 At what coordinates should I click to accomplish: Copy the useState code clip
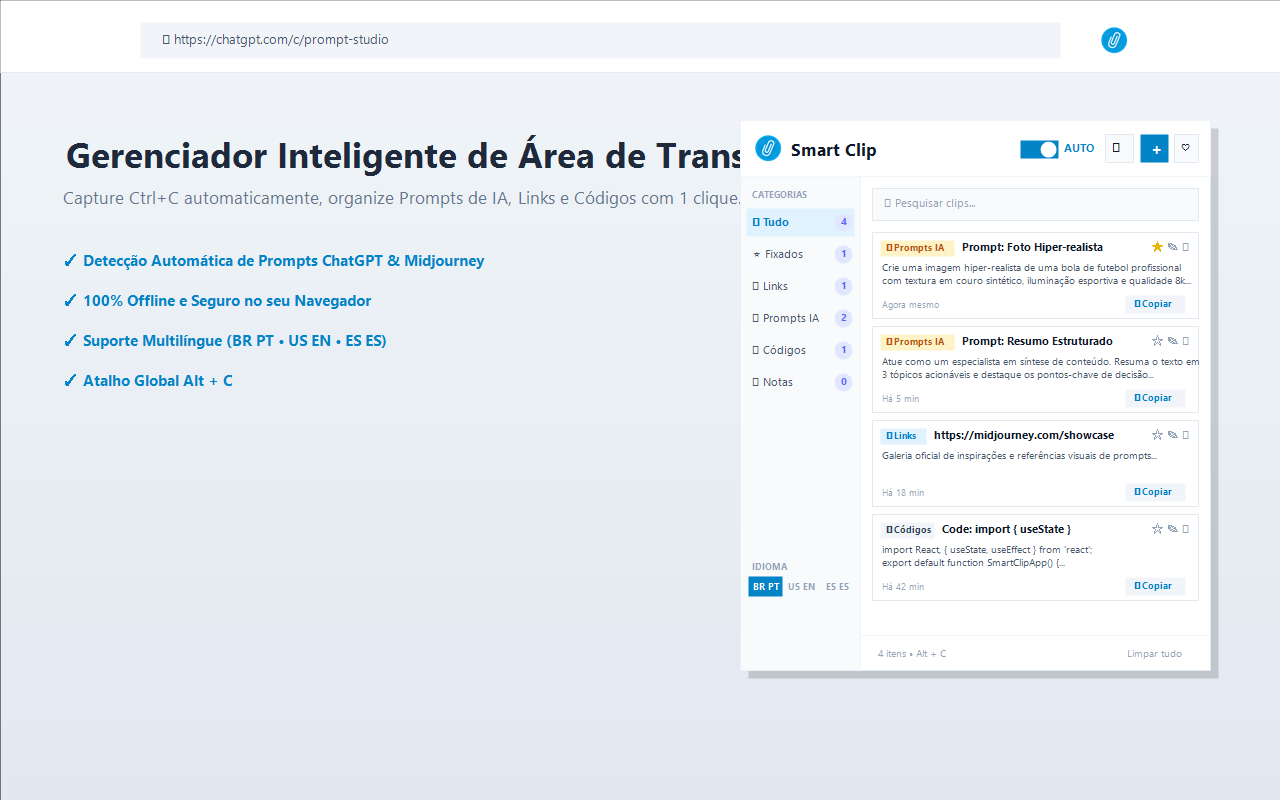point(1155,586)
